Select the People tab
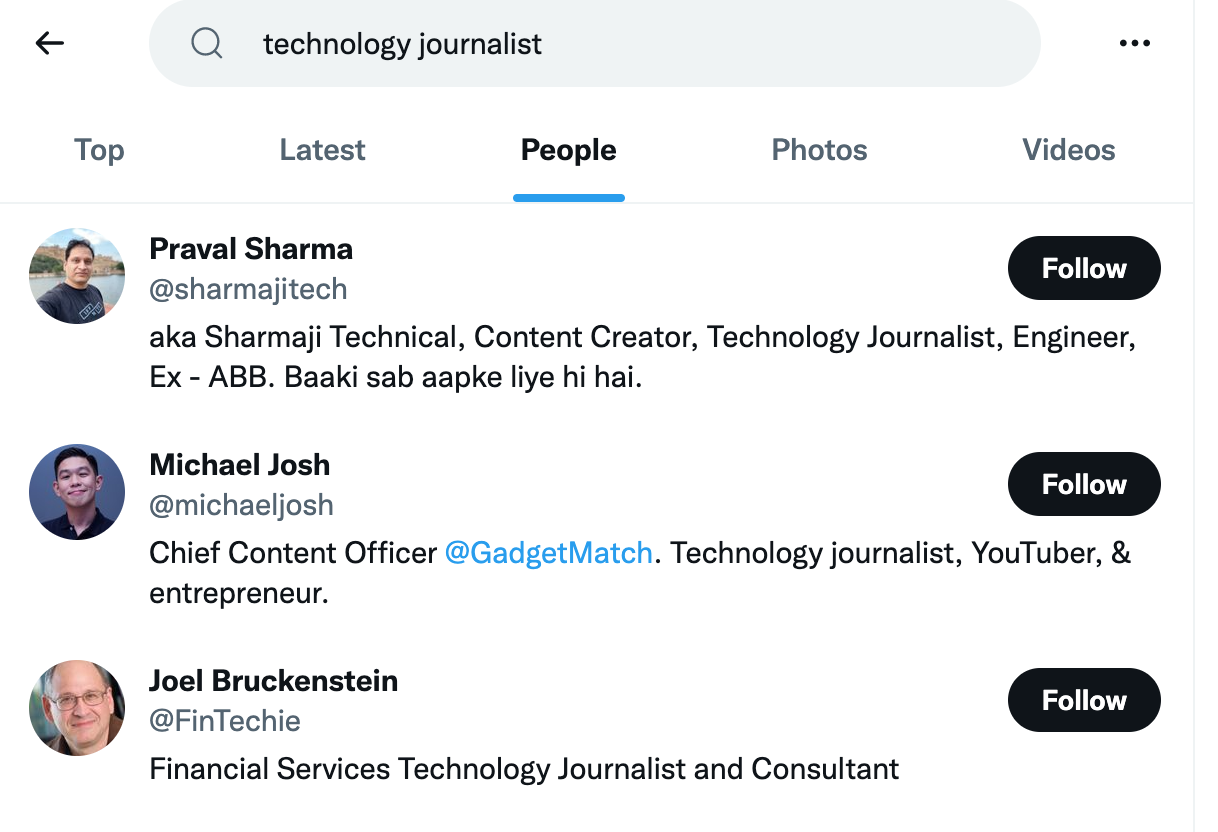The image size is (1218, 832). pos(568,150)
